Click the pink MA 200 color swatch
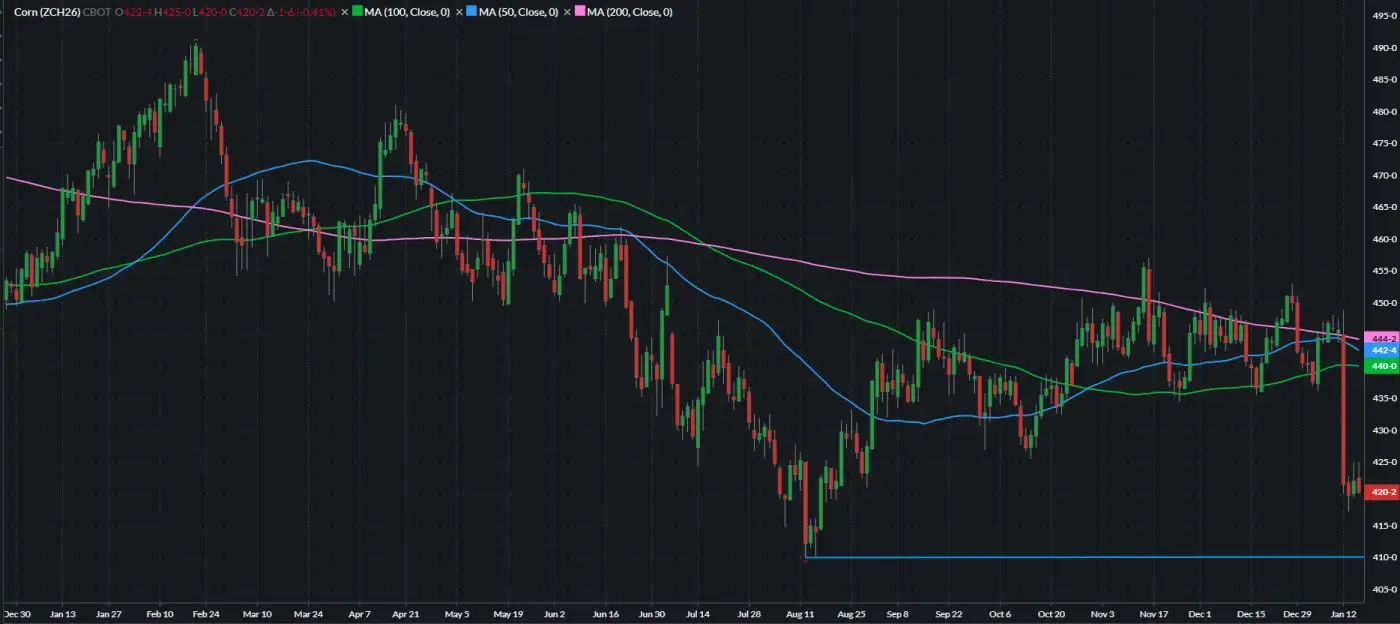Image resolution: width=1400 pixels, height=624 pixels. click(x=580, y=12)
